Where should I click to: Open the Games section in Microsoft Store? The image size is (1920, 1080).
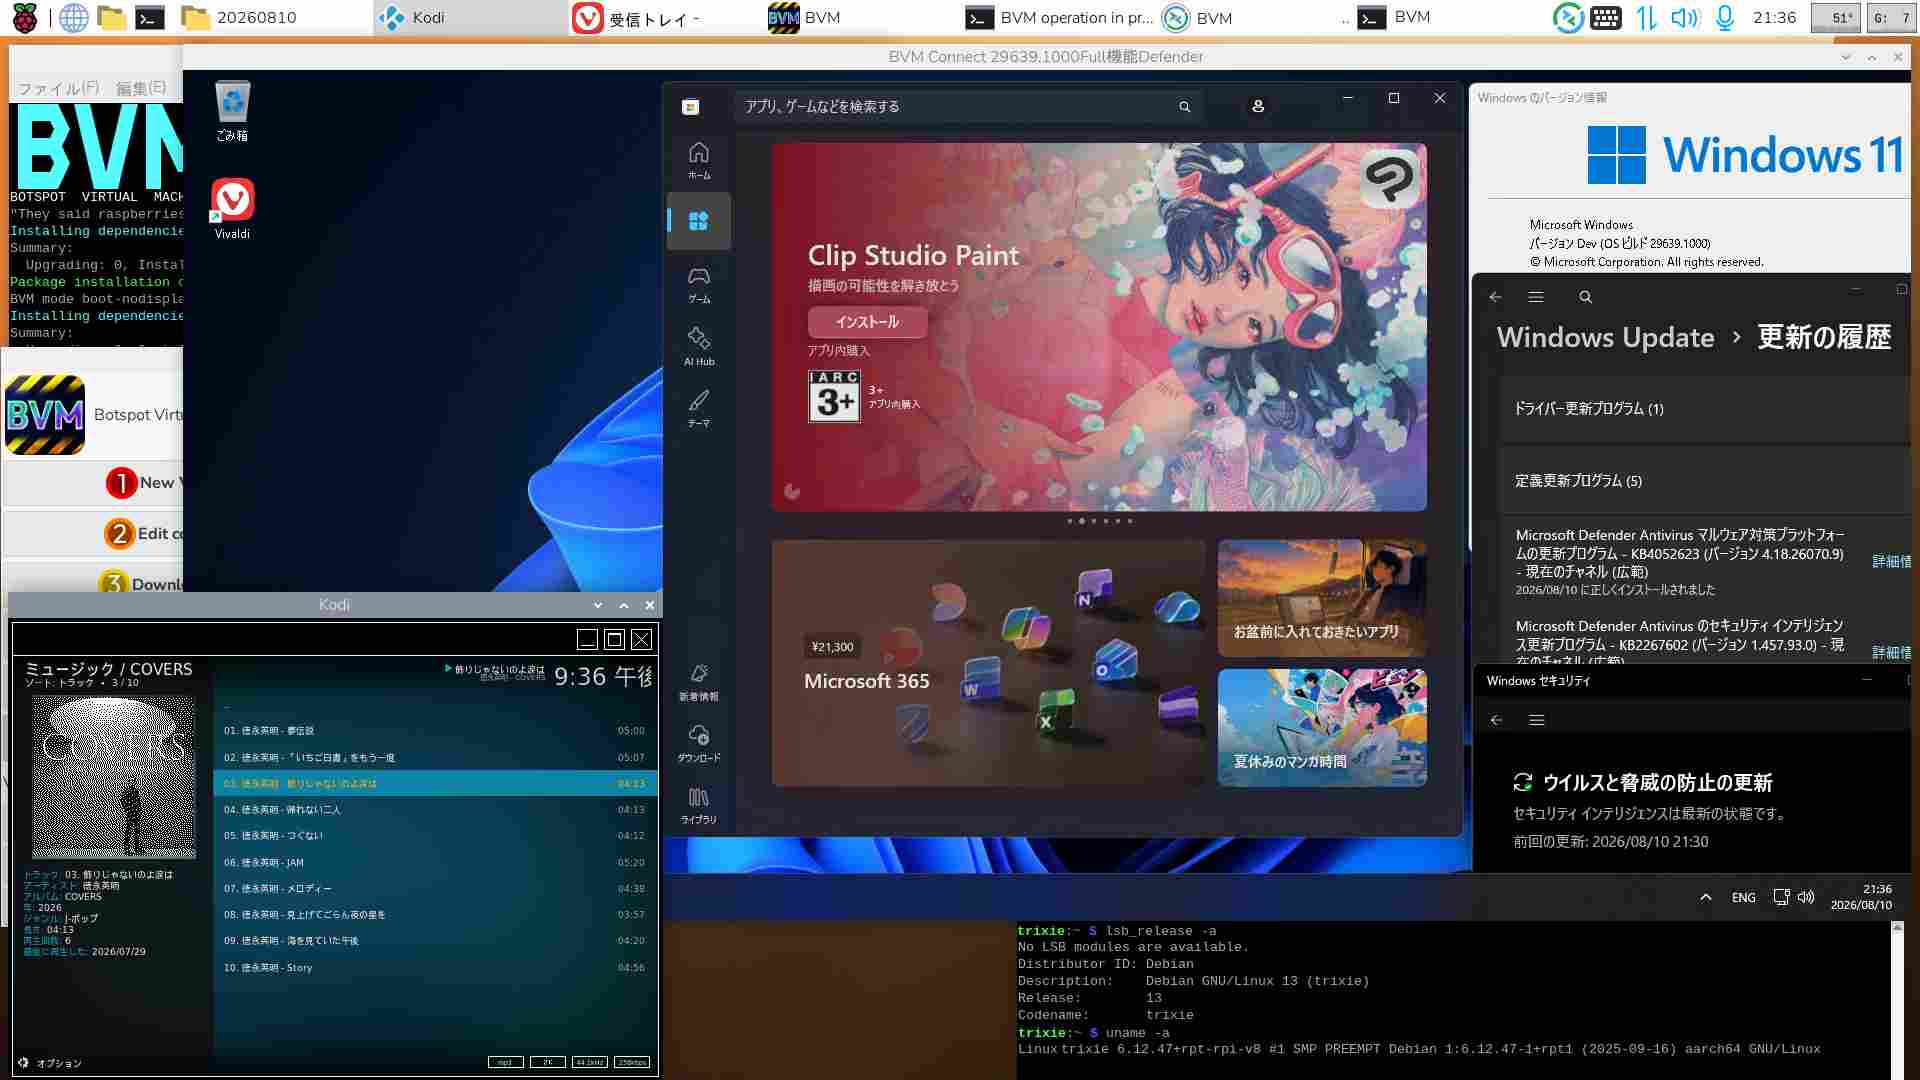699,284
